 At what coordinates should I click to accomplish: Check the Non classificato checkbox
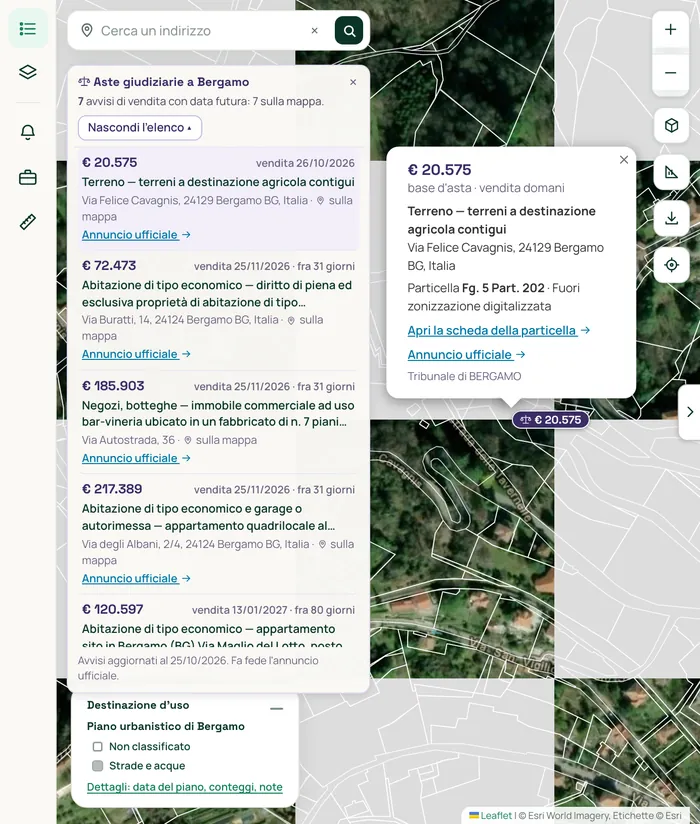pyautogui.click(x=98, y=747)
